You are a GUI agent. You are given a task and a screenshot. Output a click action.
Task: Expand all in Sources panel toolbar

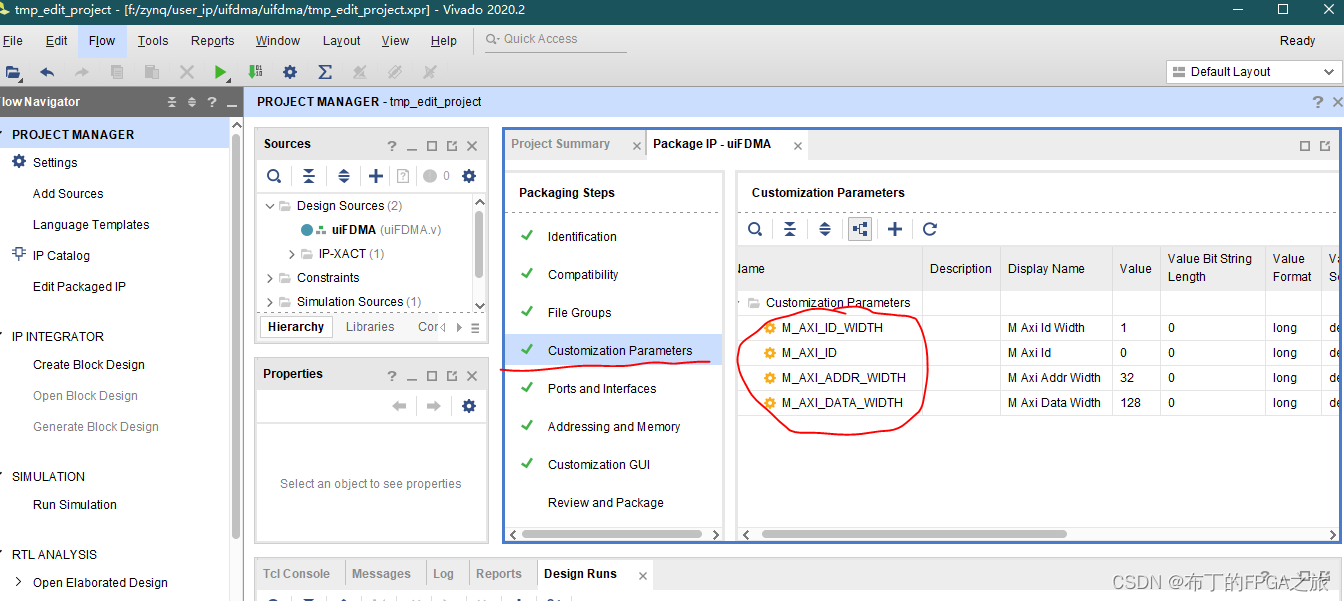point(343,176)
